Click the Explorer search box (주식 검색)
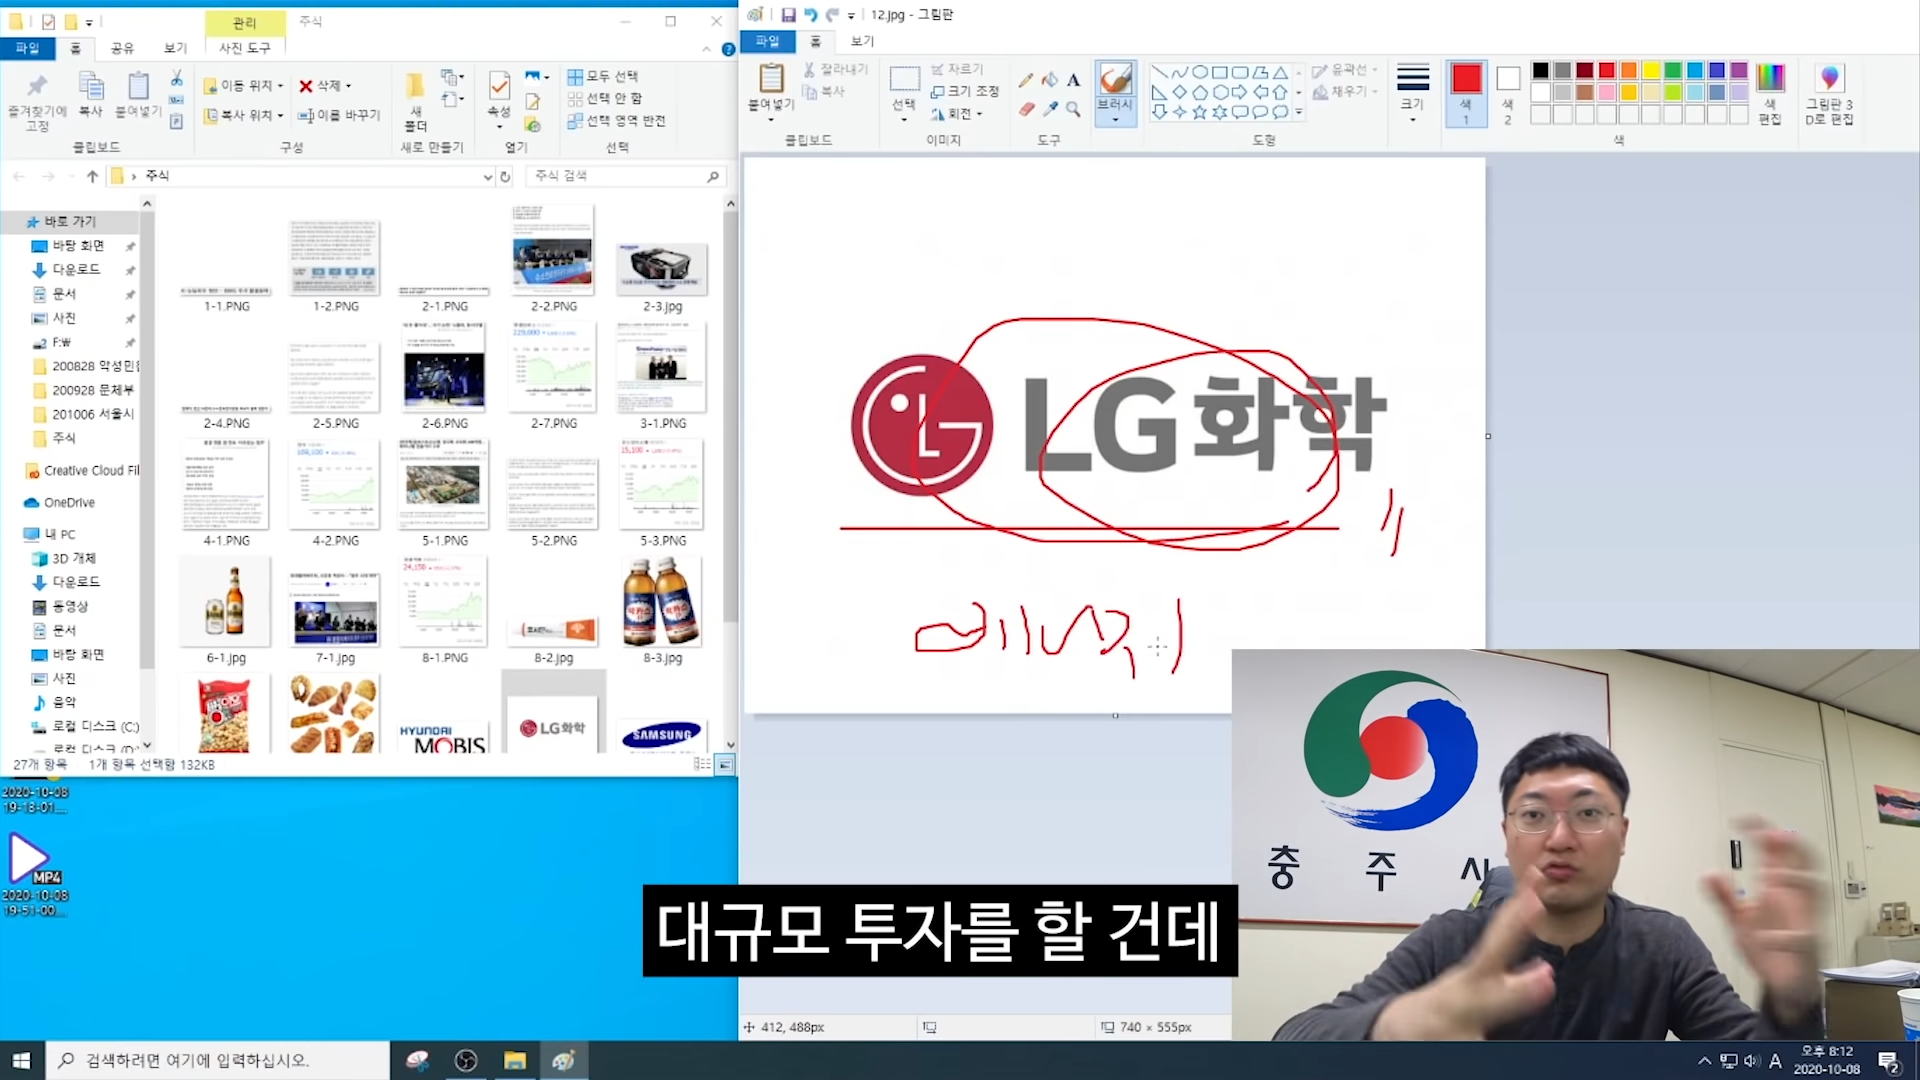 pos(625,176)
